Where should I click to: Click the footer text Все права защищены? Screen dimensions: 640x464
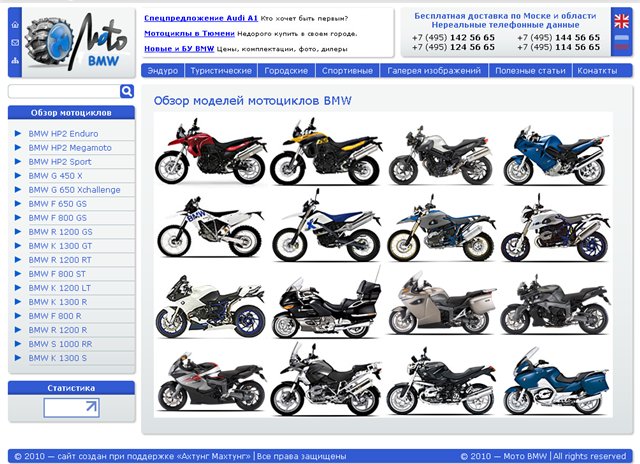[302, 456]
